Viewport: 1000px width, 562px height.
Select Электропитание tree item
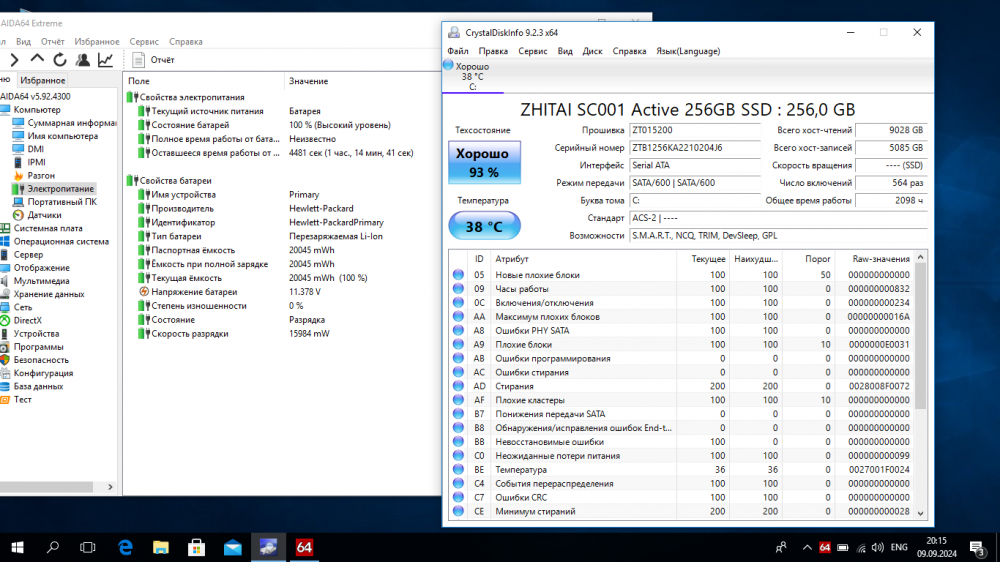click(x=60, y=189)
